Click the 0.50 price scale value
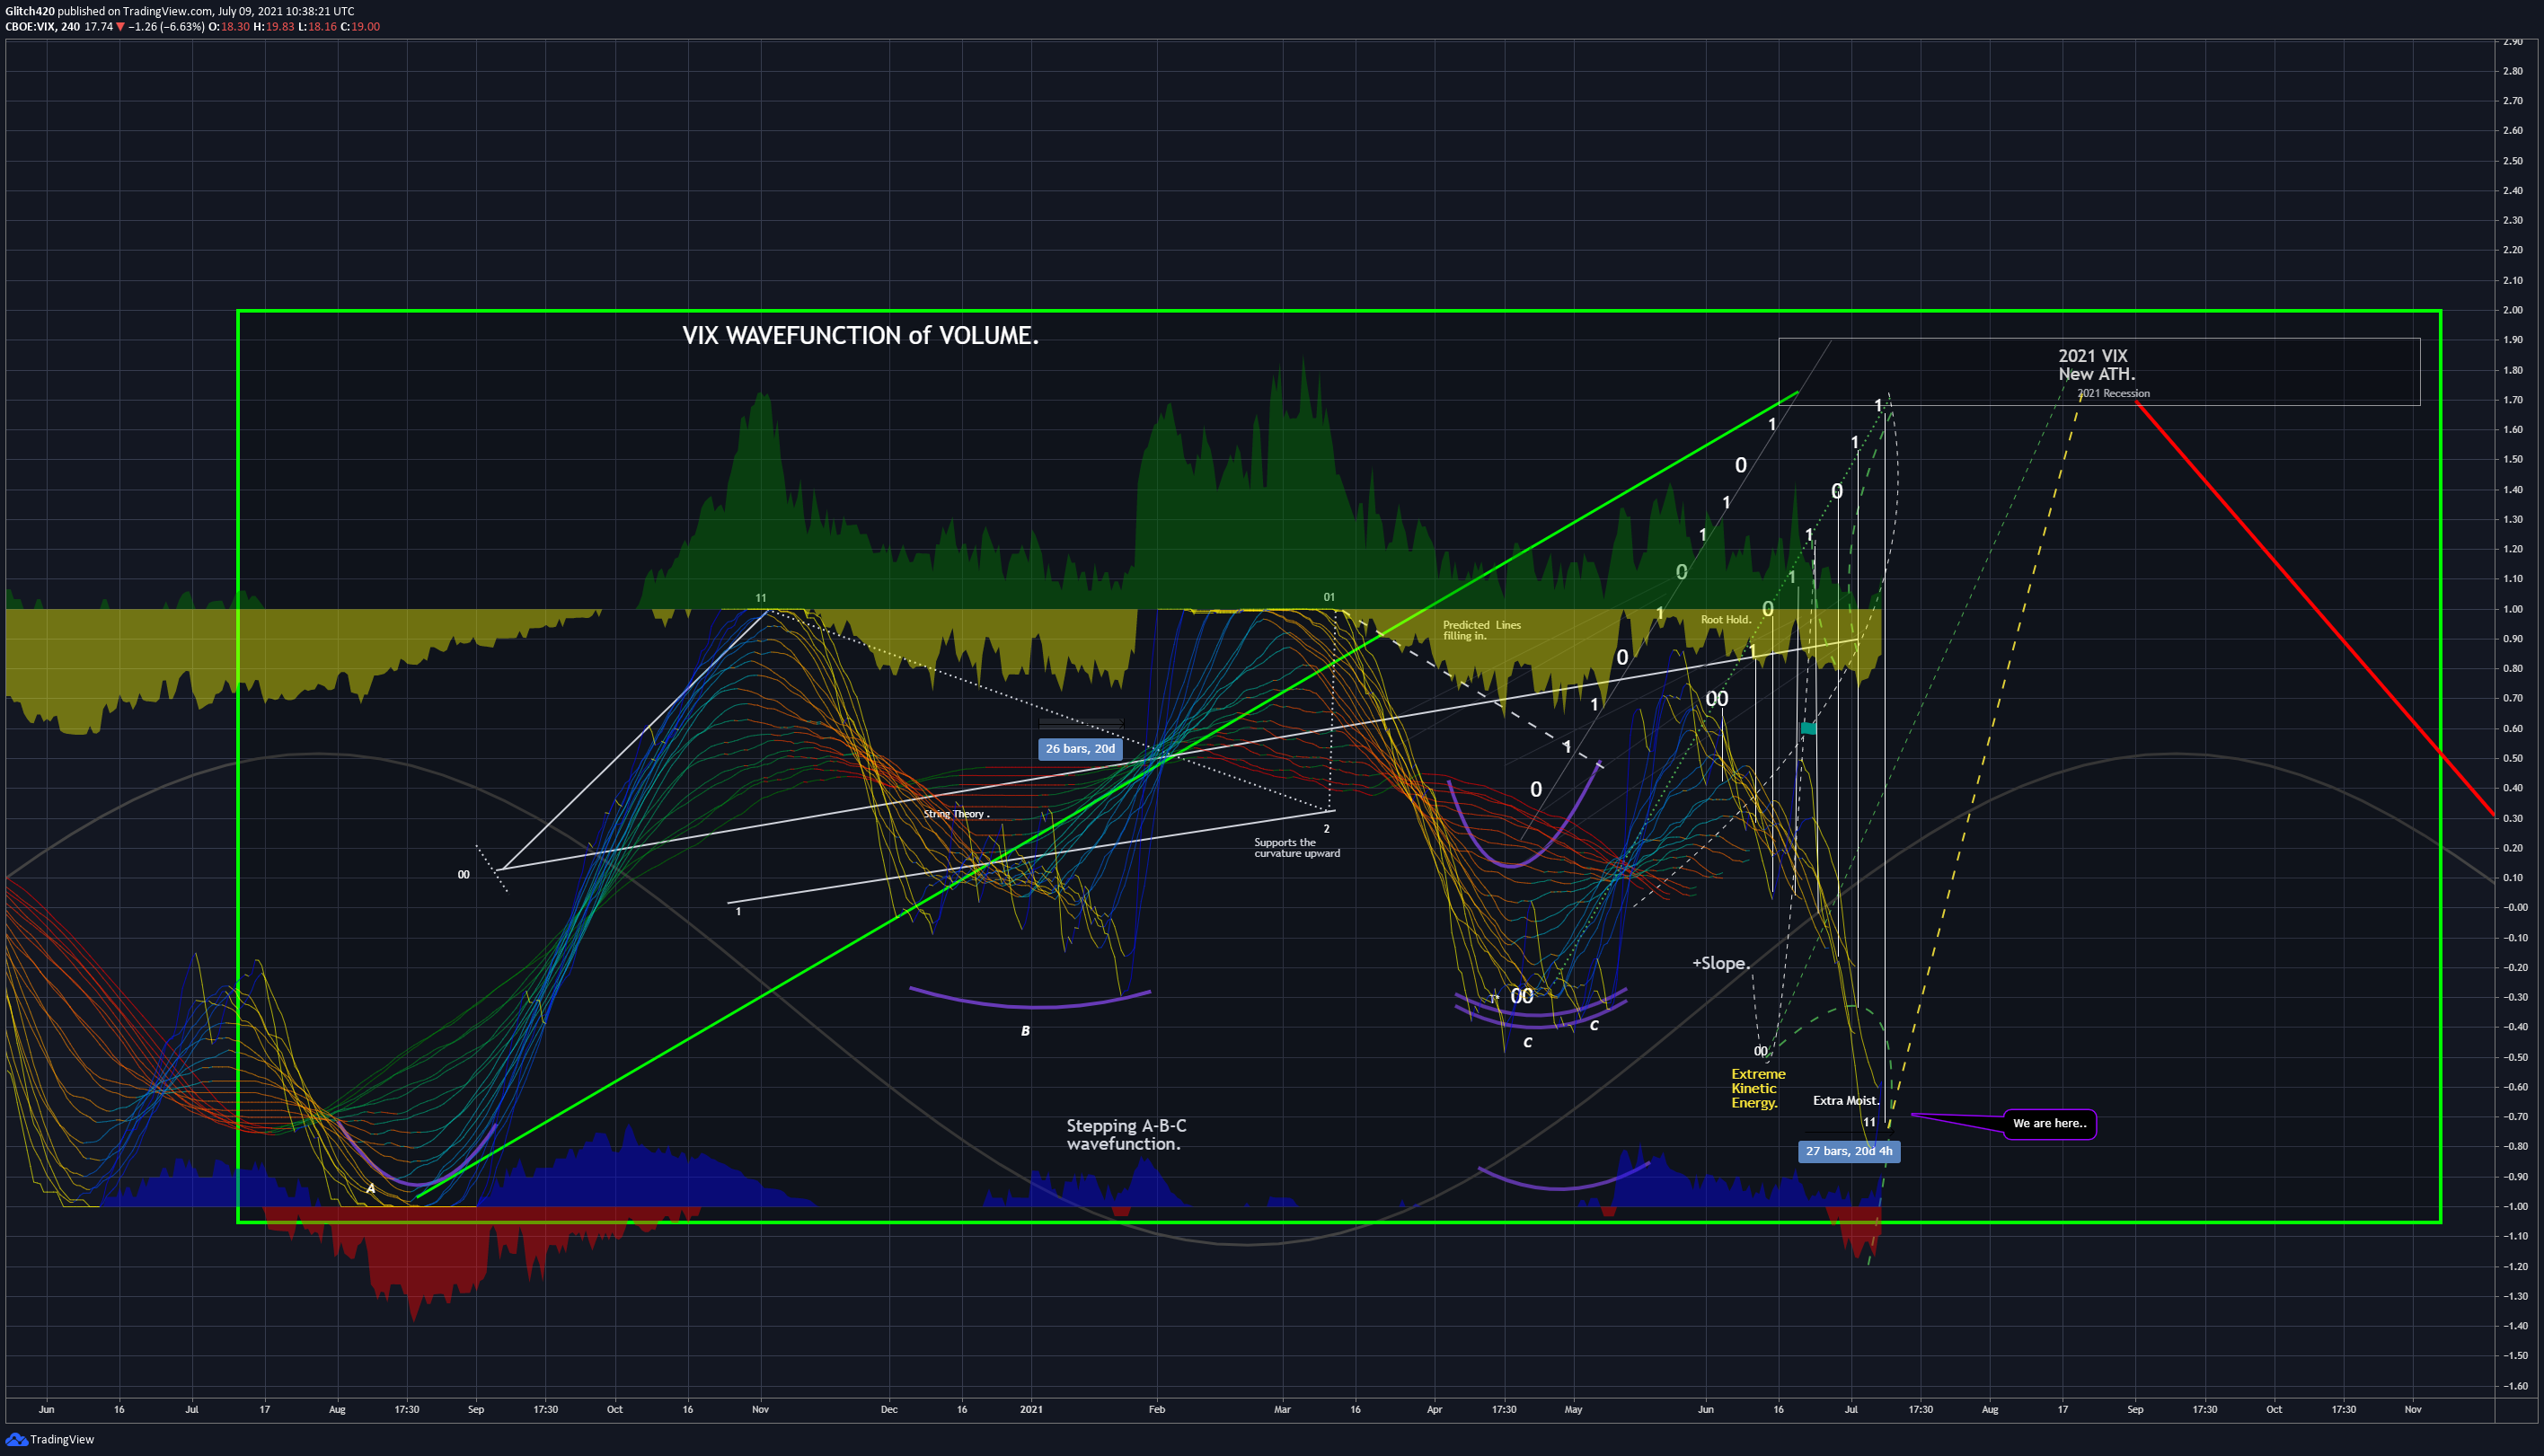Image resolution: width=2544 pixels, height=1456 pixels. pyautogui.click(x=2512, y=758)
